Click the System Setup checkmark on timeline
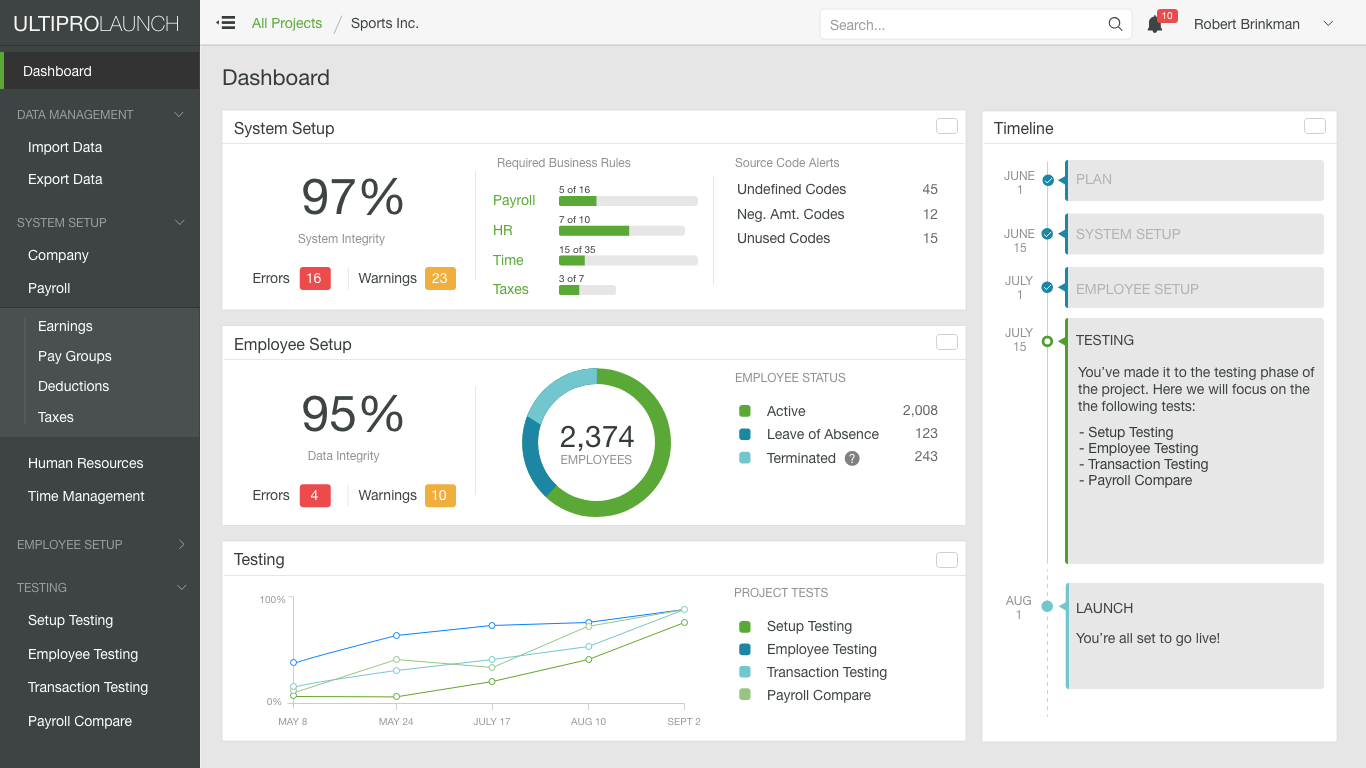 1048,234
